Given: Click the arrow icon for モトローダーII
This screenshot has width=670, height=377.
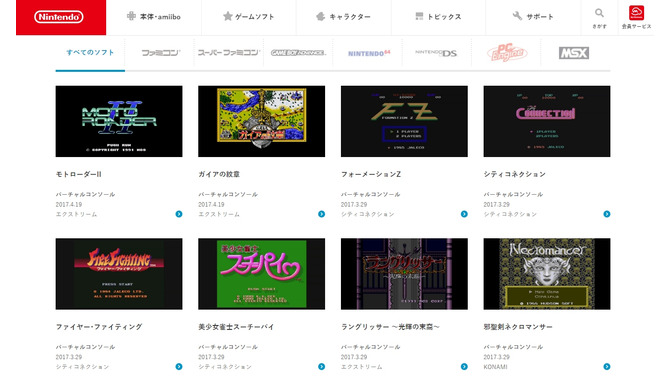Looking at the screenshot, I should point(179,214).
